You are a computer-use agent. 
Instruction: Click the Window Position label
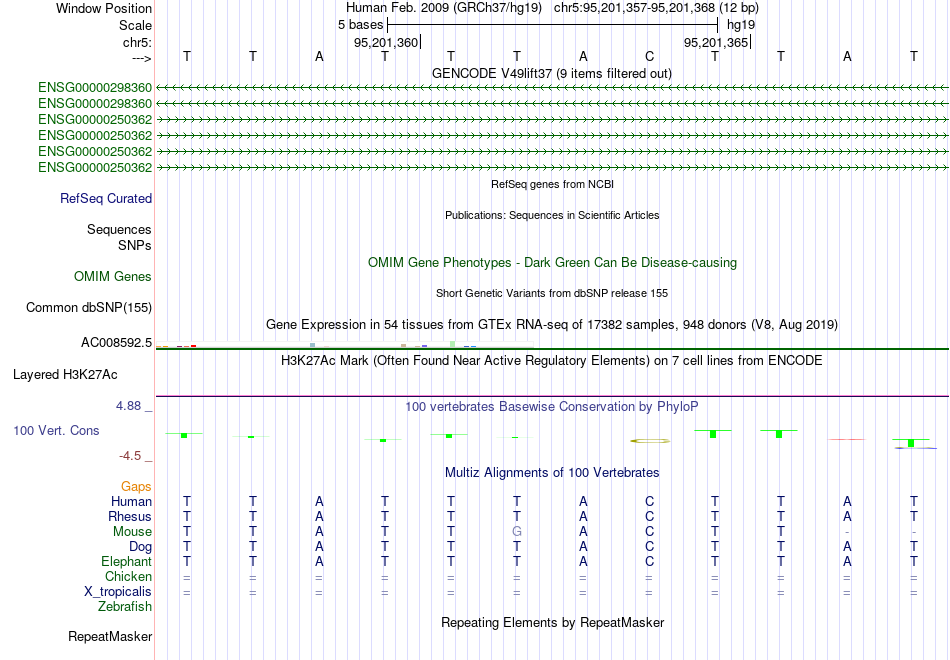(104, 8)
